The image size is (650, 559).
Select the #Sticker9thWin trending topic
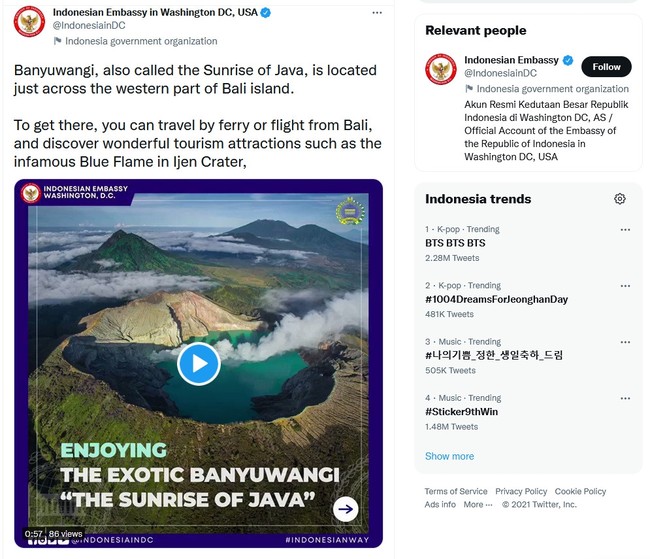pyautogui.click(x=462, y=411)
